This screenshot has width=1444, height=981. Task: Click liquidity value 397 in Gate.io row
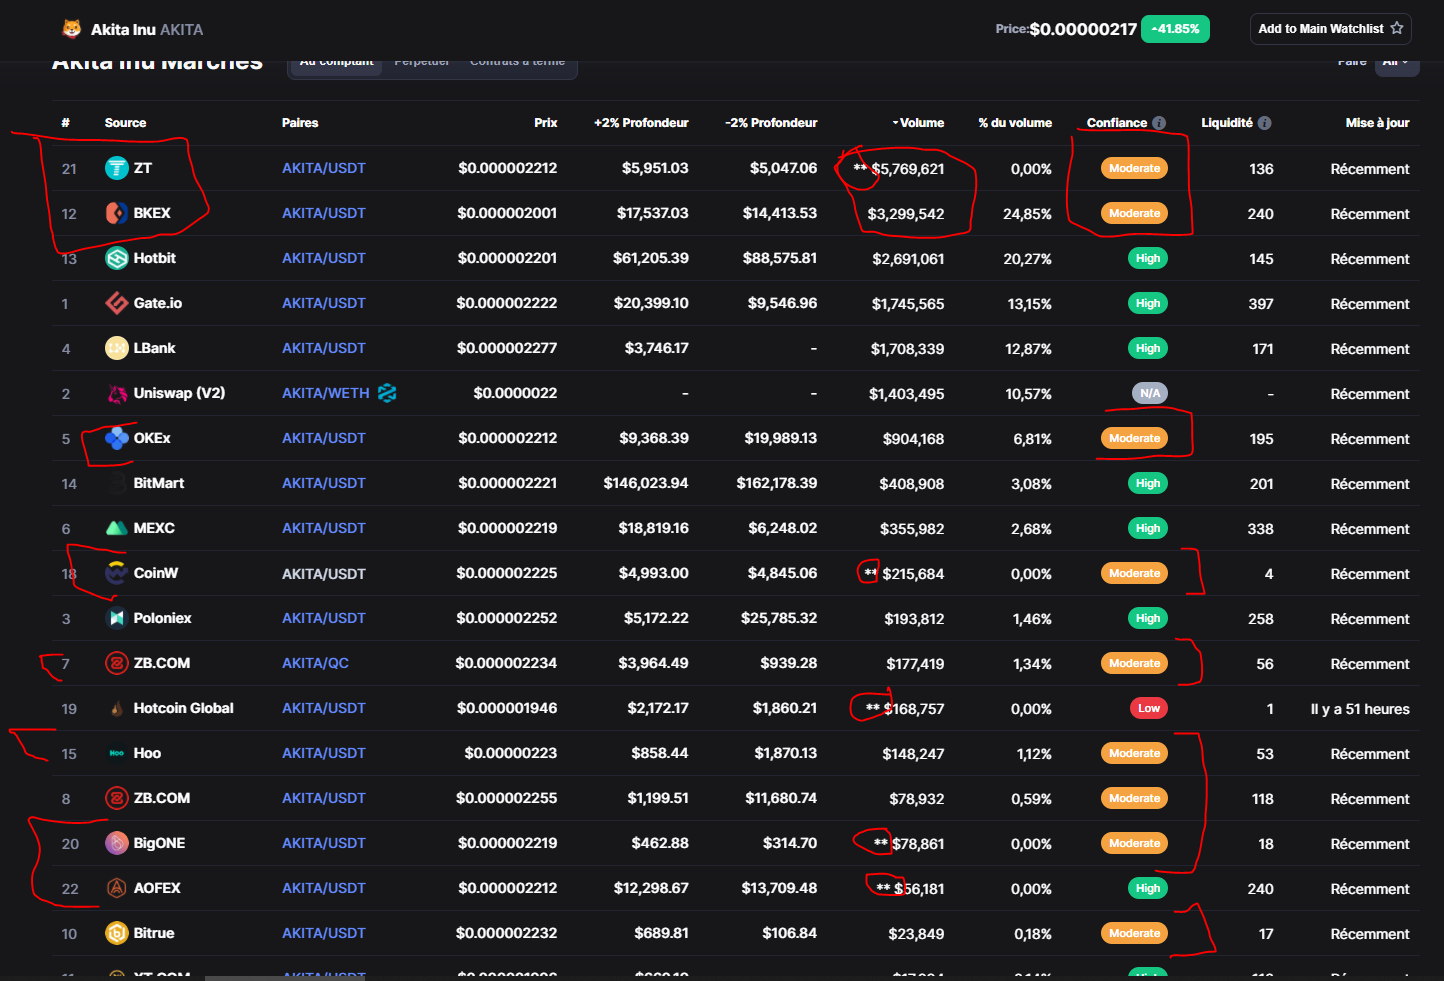pos(1261,304)
